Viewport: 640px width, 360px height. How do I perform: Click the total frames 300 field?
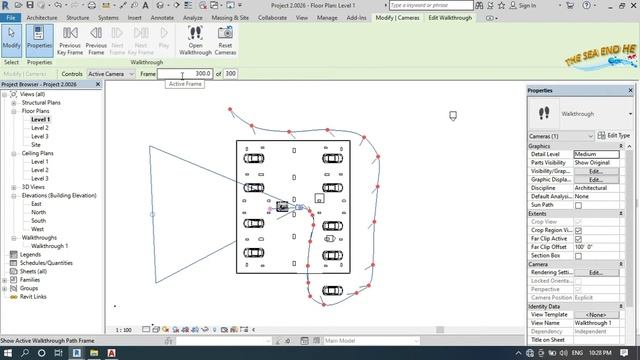pos(231,74)
